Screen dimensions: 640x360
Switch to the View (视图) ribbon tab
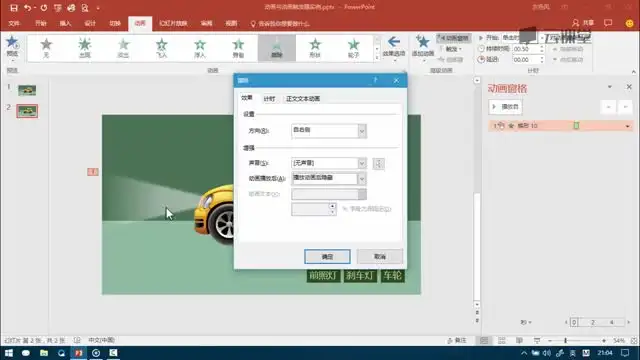click(231, 23)
